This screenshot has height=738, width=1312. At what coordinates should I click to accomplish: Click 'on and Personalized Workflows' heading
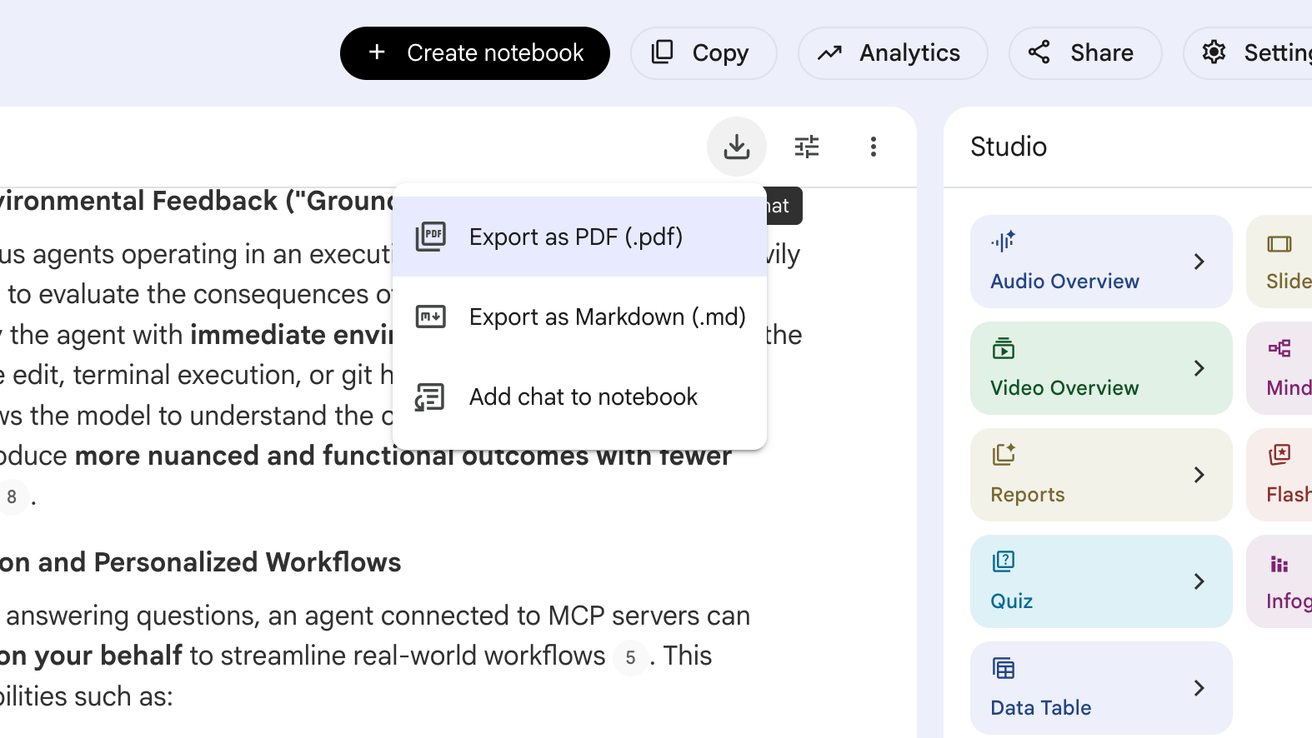click(x=200, y=562)
